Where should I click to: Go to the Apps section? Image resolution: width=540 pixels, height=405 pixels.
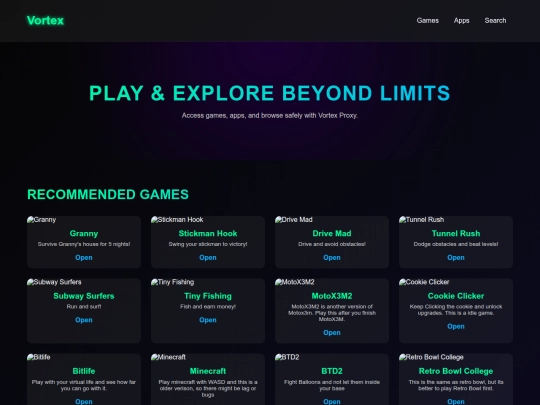[x=461, y=21]
